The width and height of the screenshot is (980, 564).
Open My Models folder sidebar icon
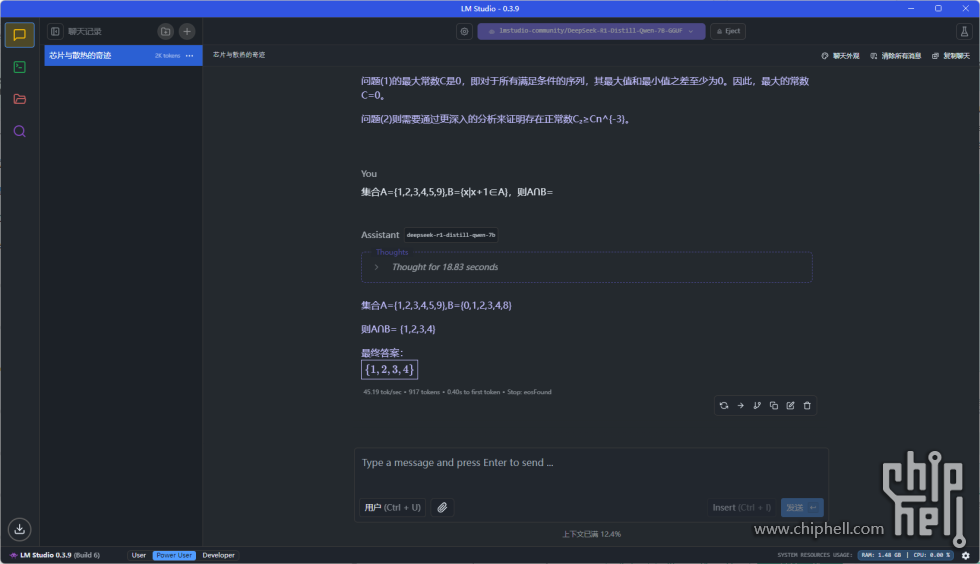click(19, 99)
